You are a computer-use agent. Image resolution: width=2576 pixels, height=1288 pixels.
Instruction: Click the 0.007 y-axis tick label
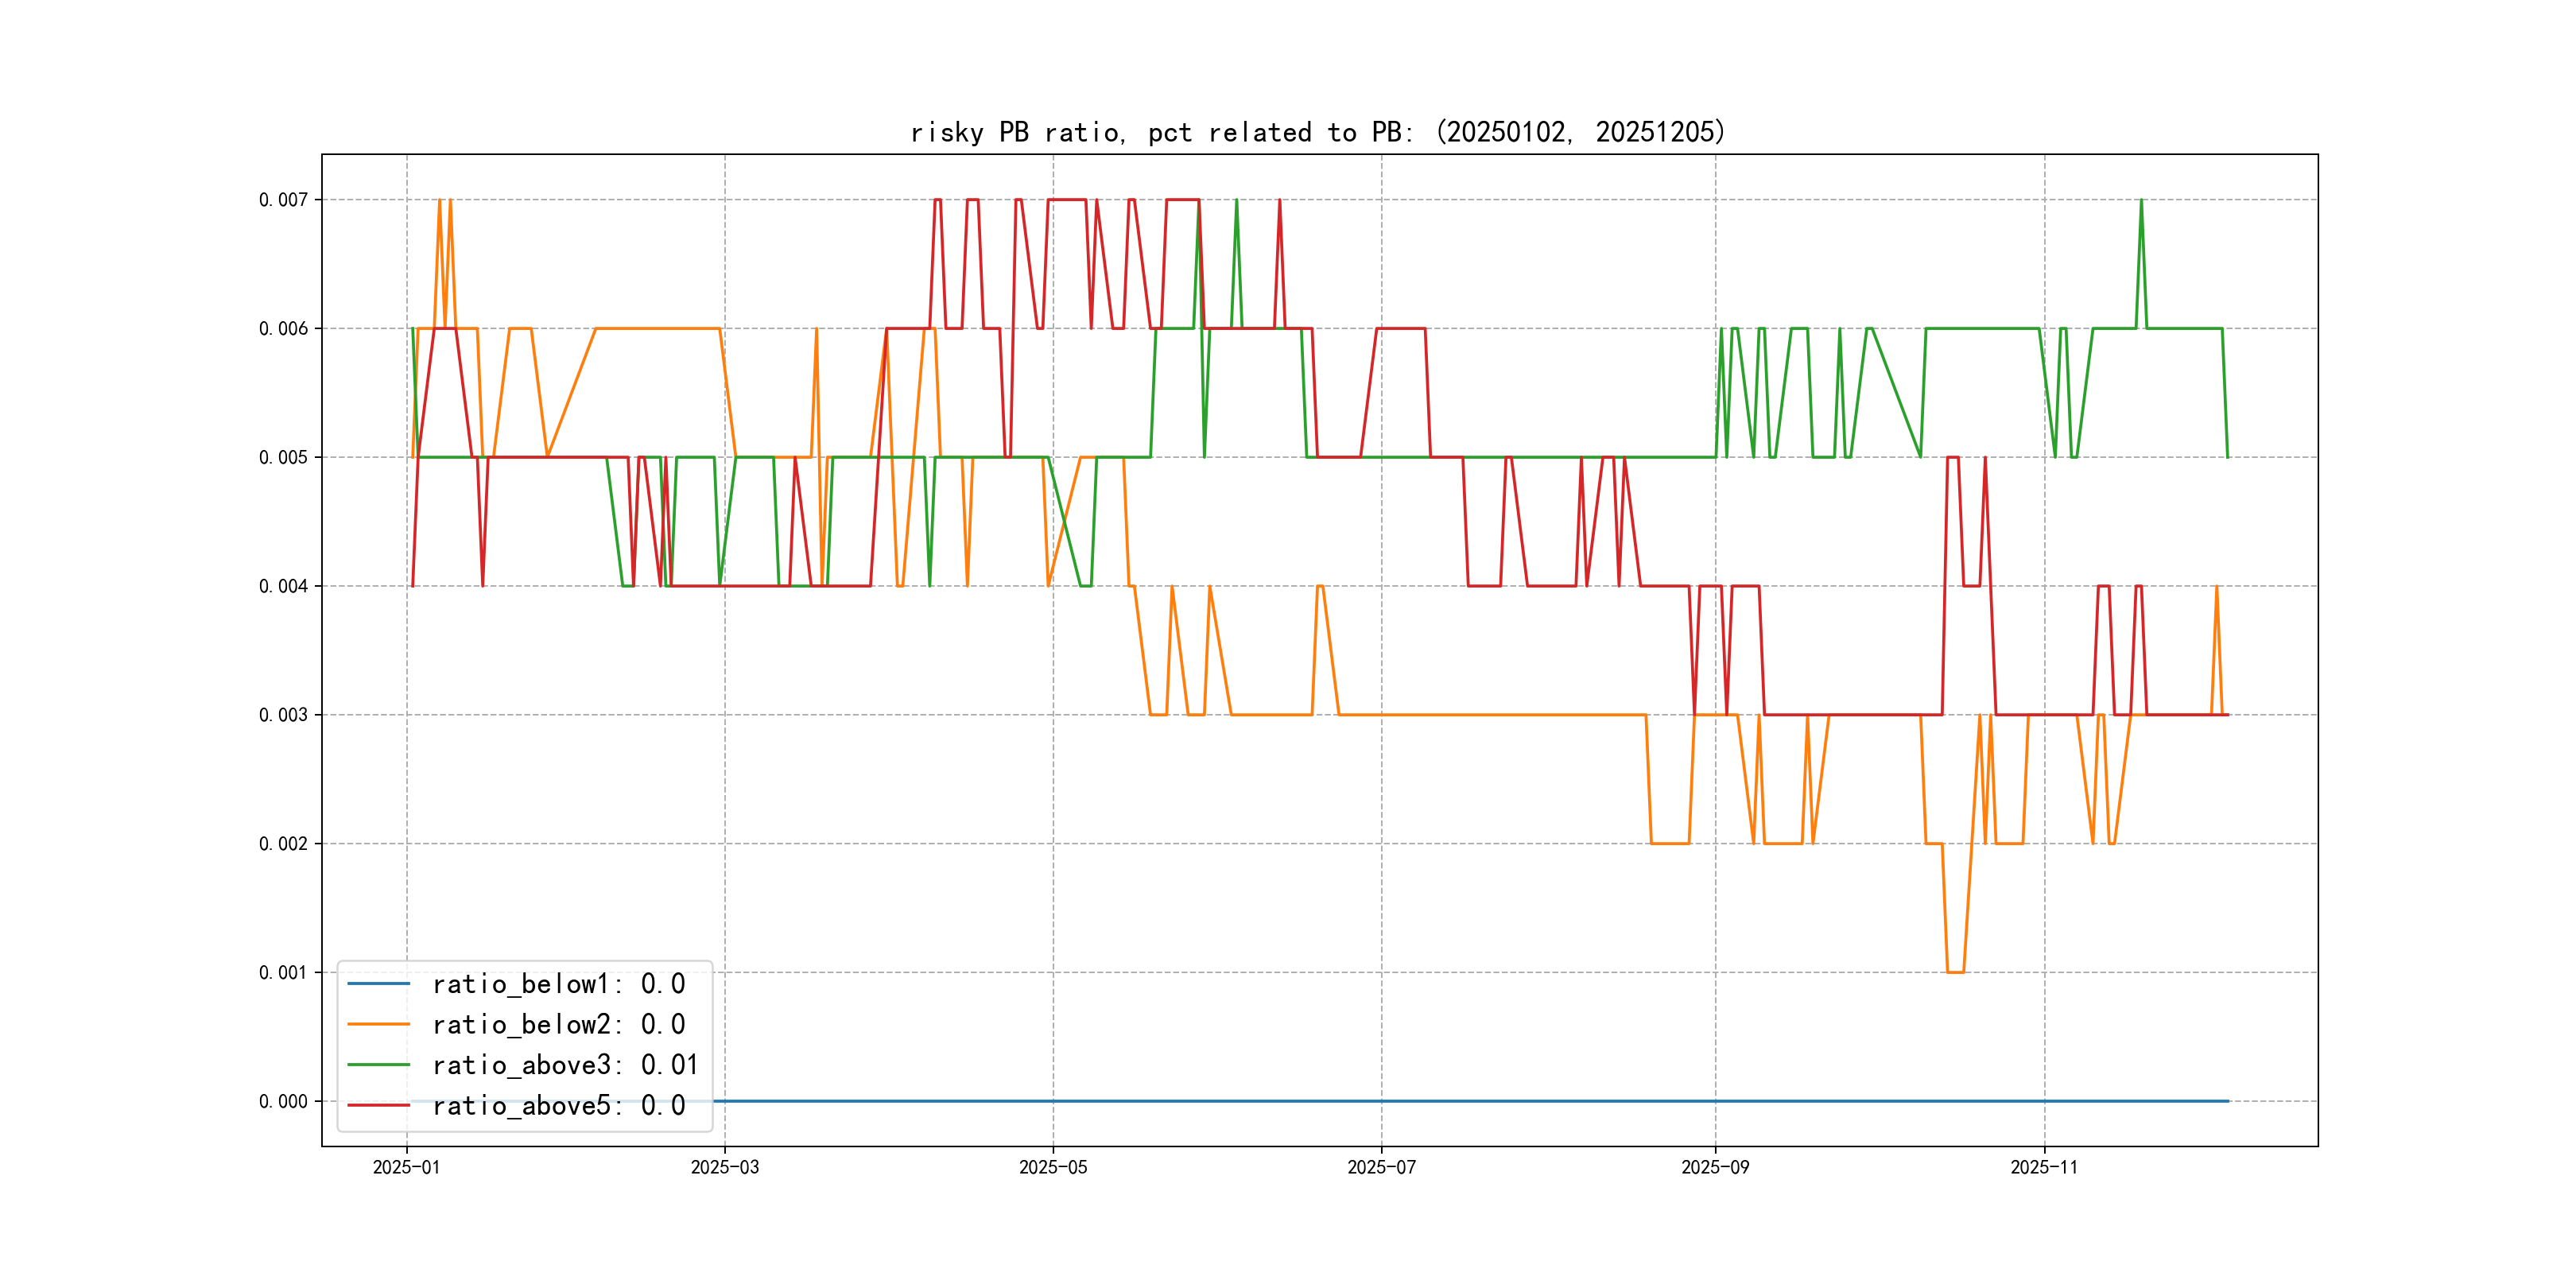(x=283, y=200)
